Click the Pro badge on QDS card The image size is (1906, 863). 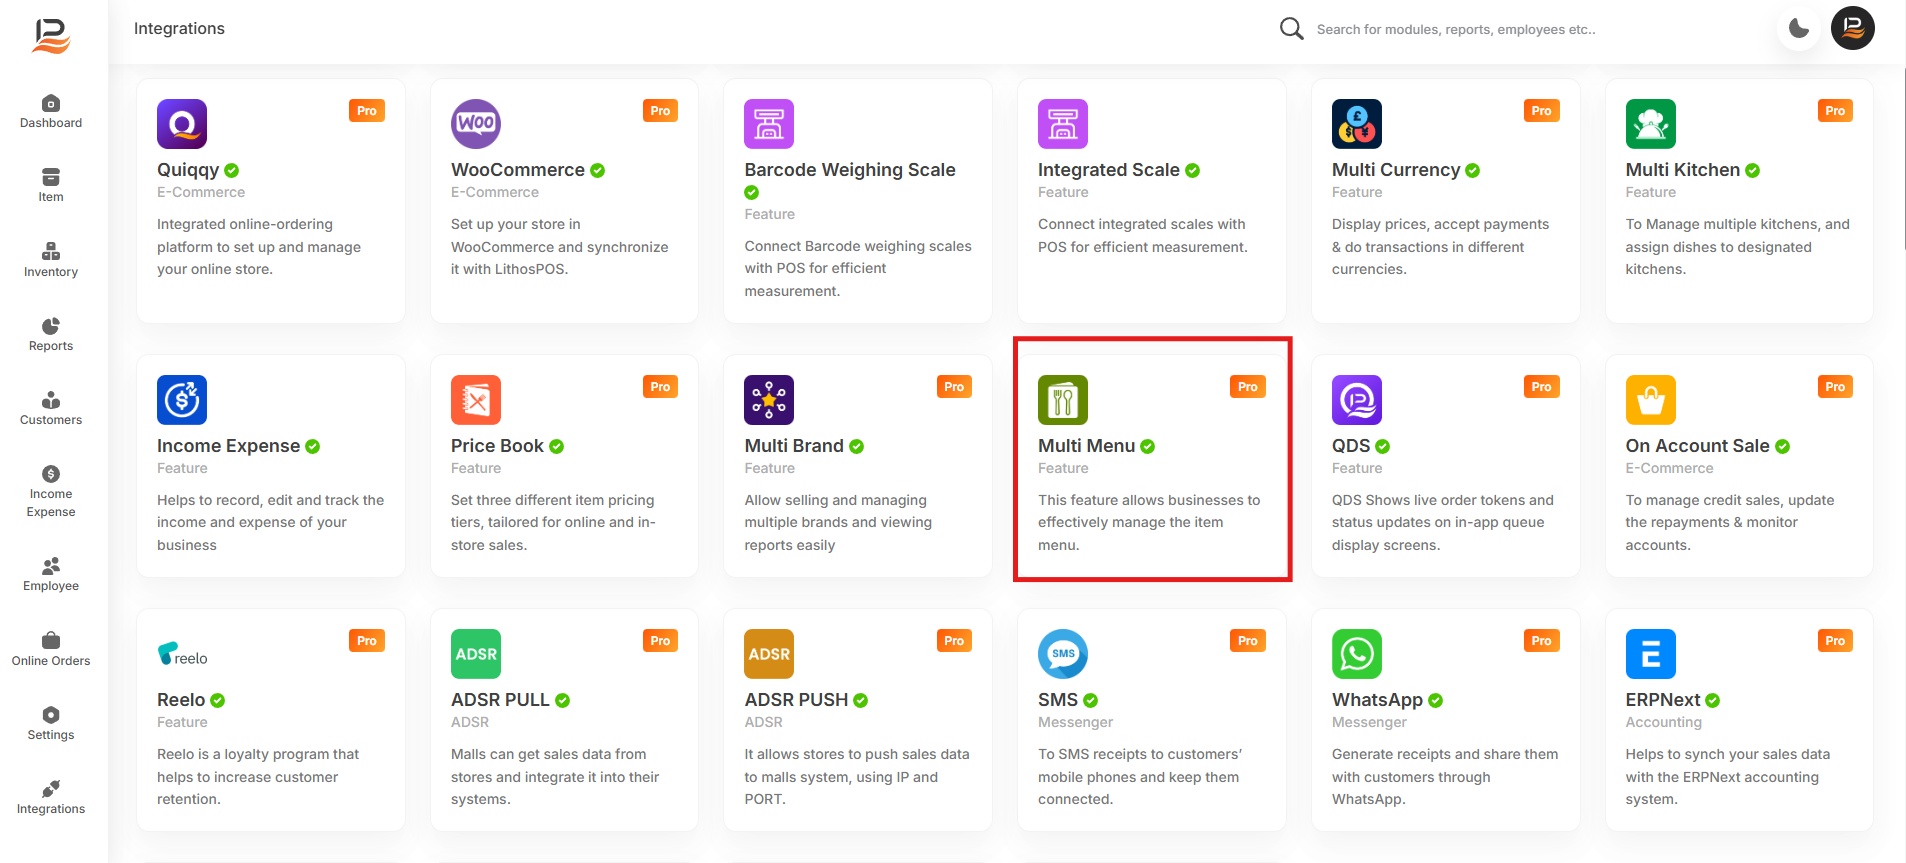1541,387
